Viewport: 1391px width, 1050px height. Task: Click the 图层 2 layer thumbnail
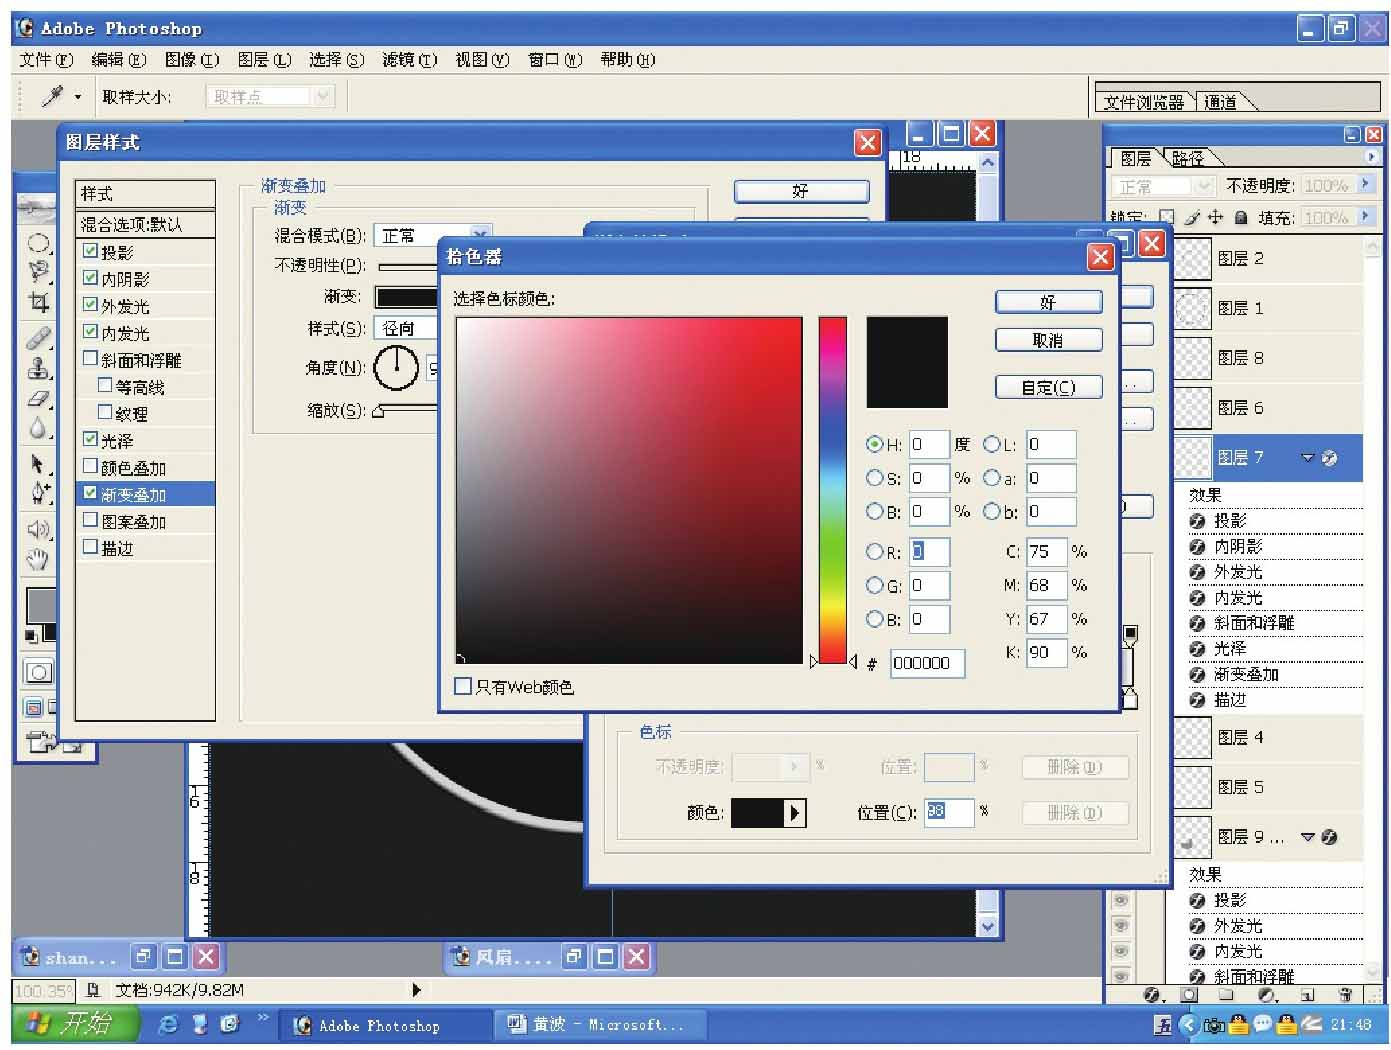tap(1192, 258)
